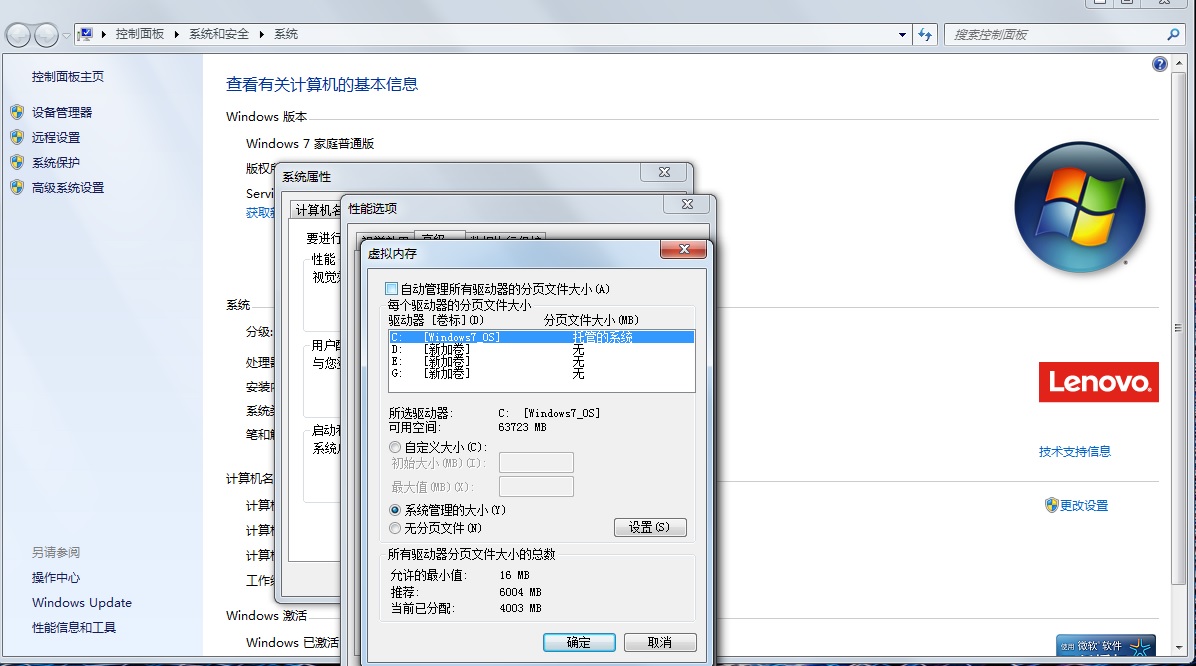
Task: Click shield icon next to 设备管理器
Action: tap(16, 112)
